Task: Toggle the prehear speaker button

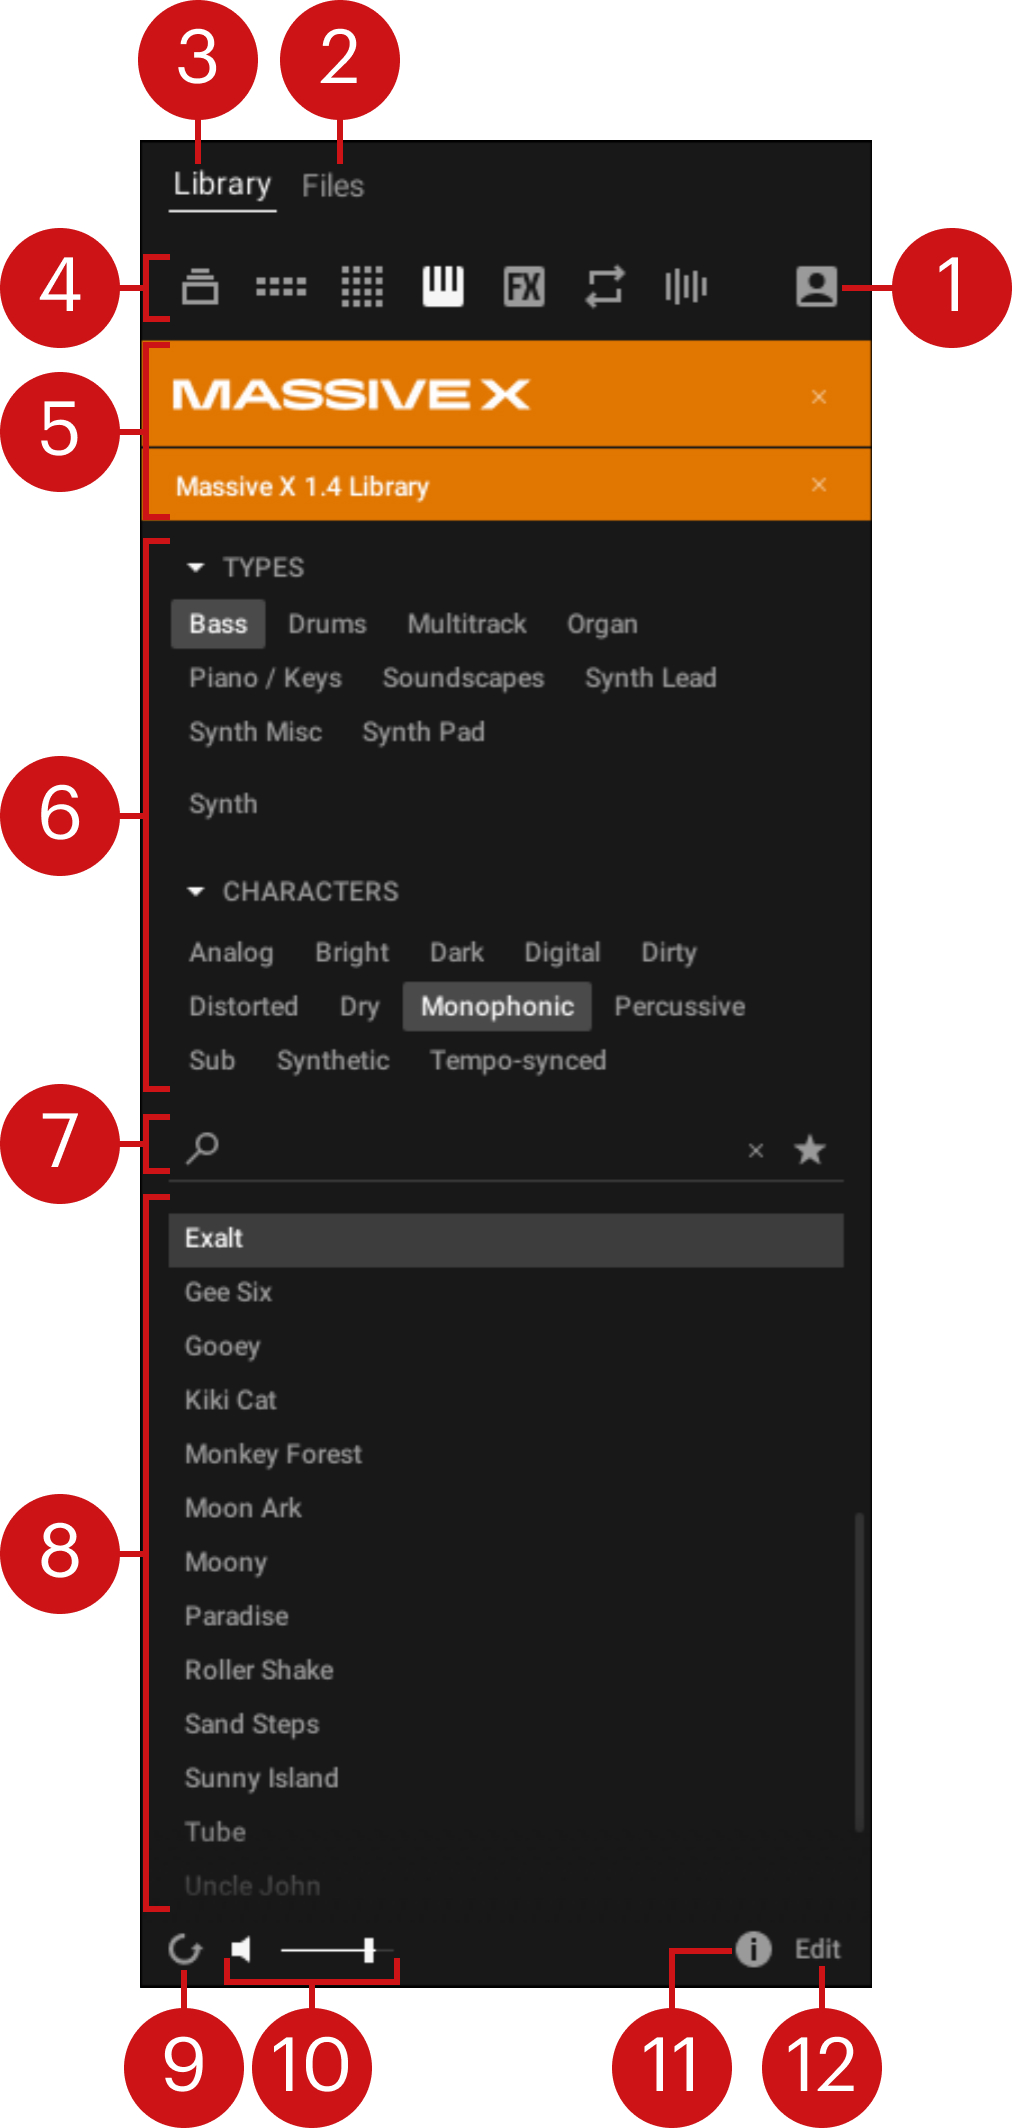Action: pyautogui.click(x=241, y=1949)
